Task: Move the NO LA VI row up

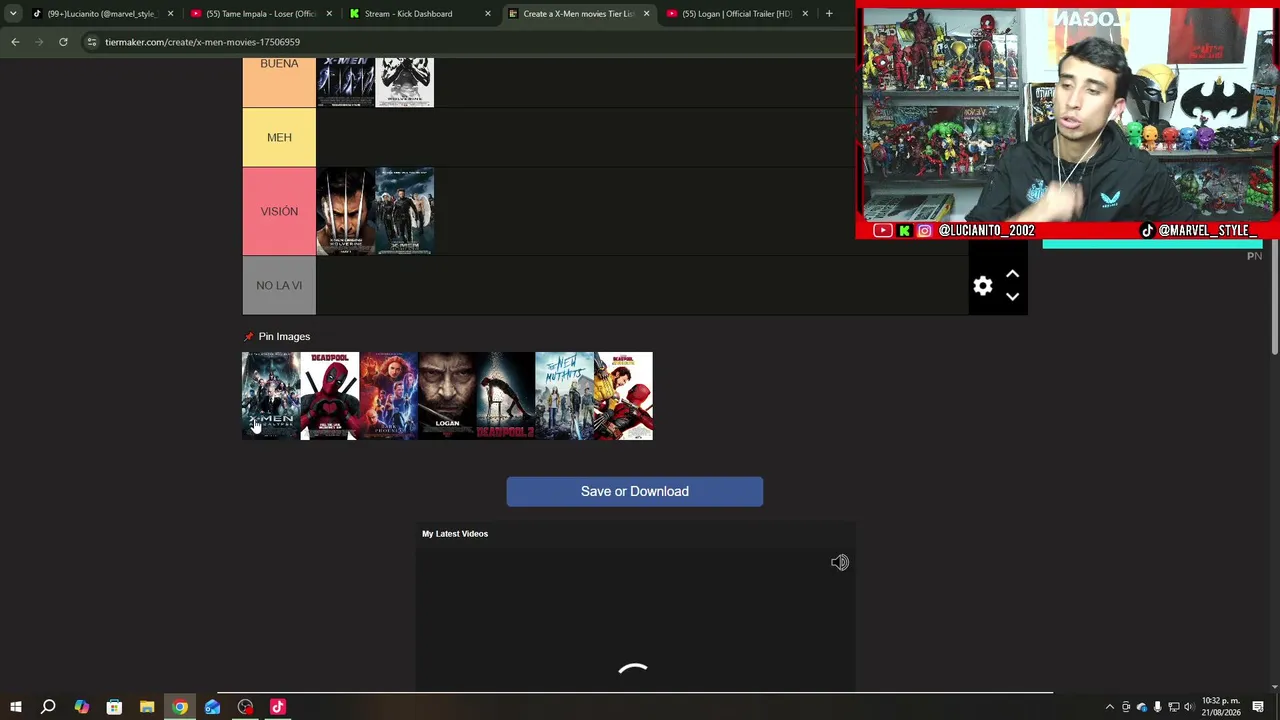Action: click(1012, 274)
